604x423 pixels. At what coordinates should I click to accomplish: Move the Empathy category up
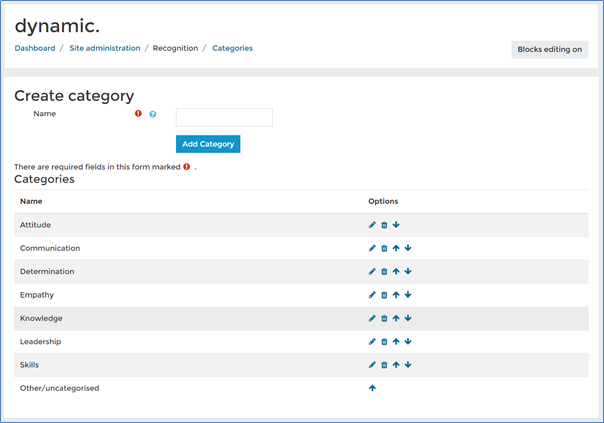[396, 295]
